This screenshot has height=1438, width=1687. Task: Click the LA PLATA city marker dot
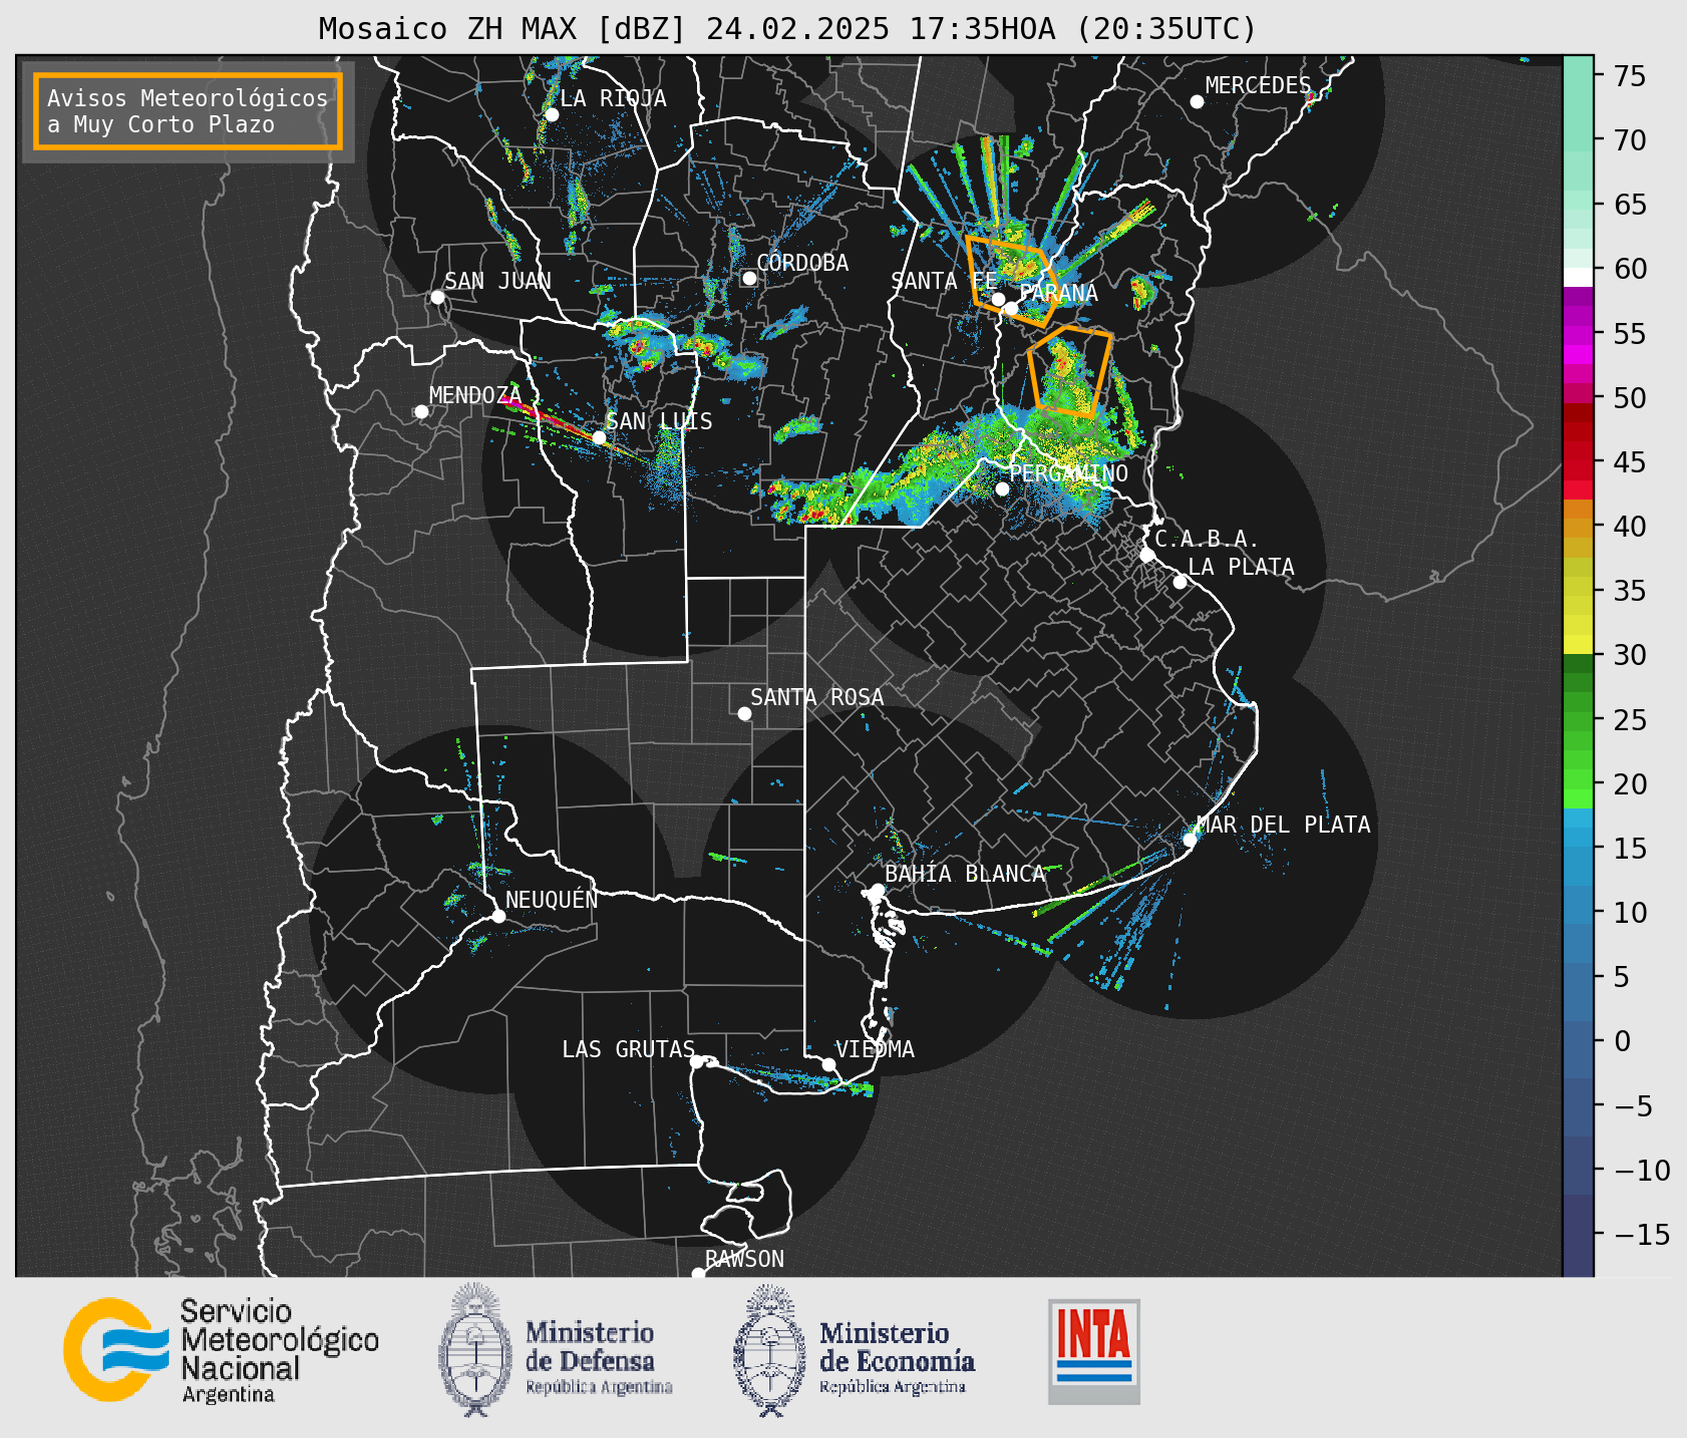(x=1180, y=582)
